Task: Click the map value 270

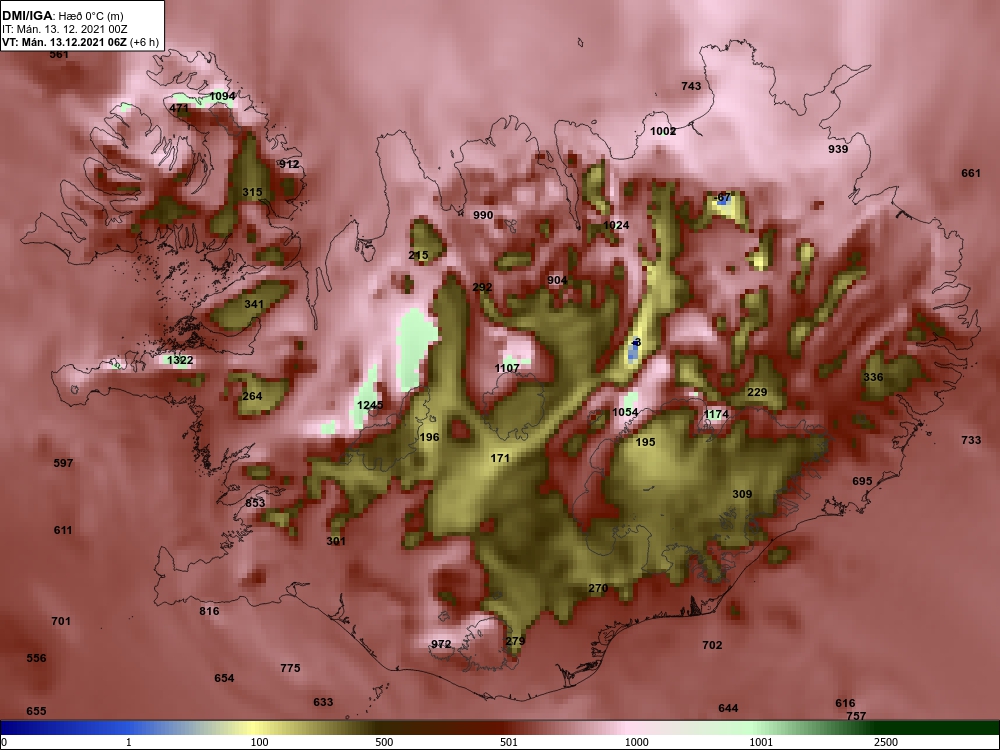Action: tap(598, 589)
